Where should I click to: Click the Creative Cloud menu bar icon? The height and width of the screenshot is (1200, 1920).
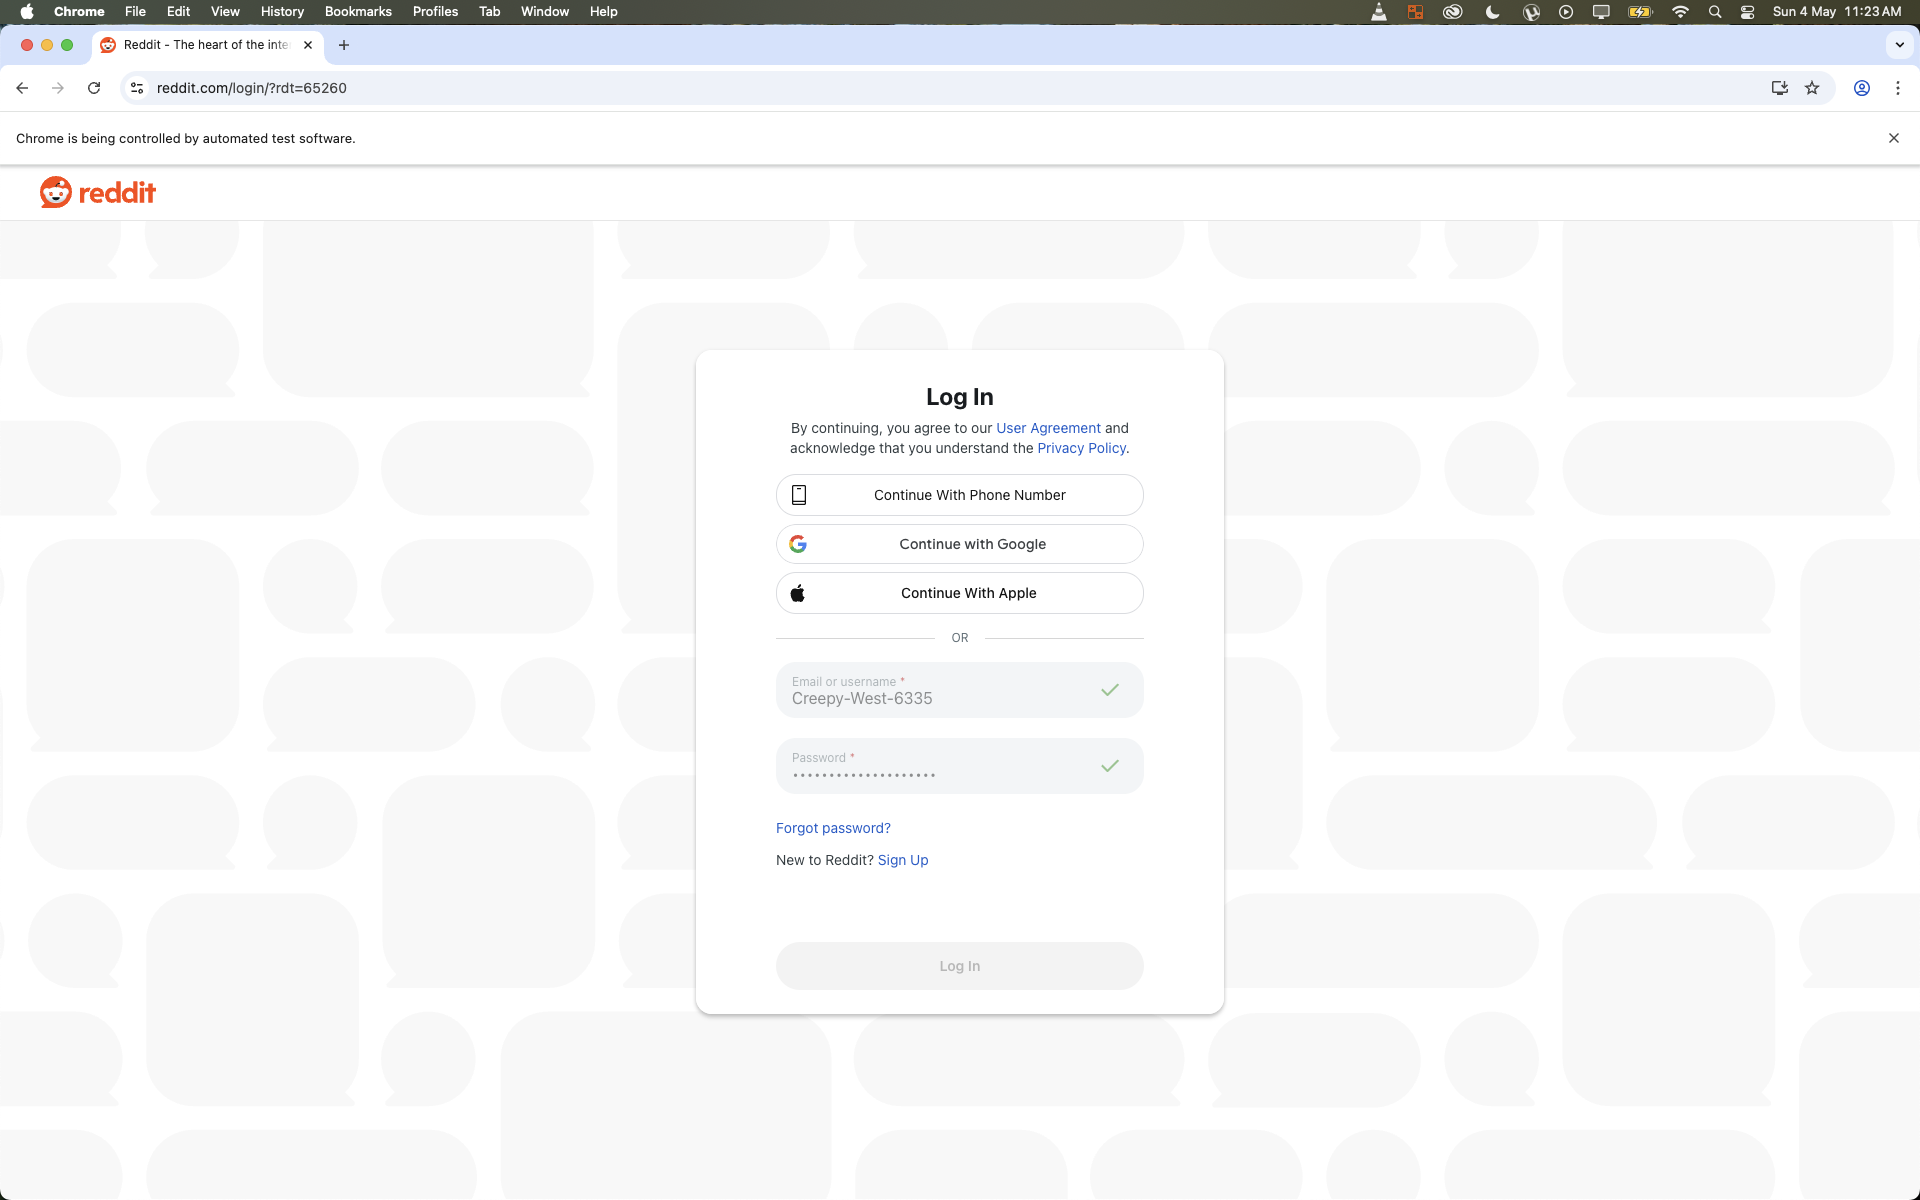click(x=1453, y=12)
